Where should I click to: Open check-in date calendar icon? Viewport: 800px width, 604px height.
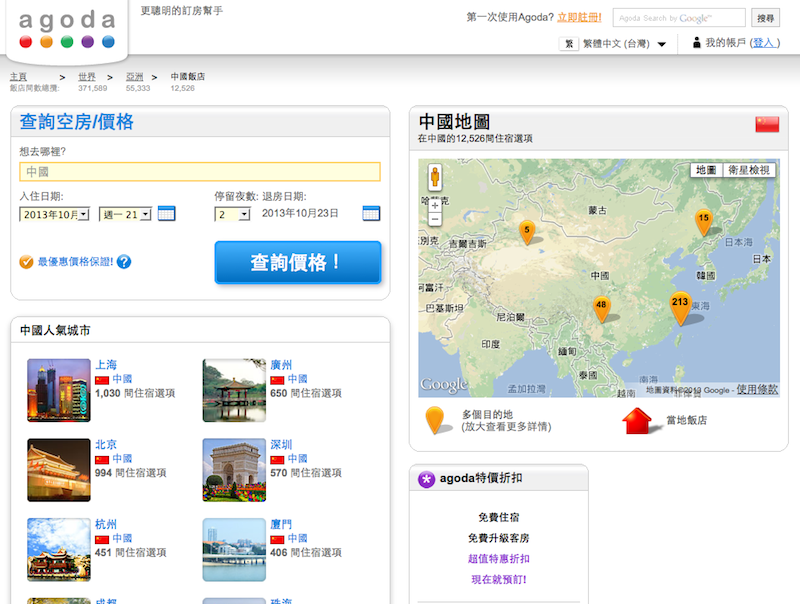166,213
